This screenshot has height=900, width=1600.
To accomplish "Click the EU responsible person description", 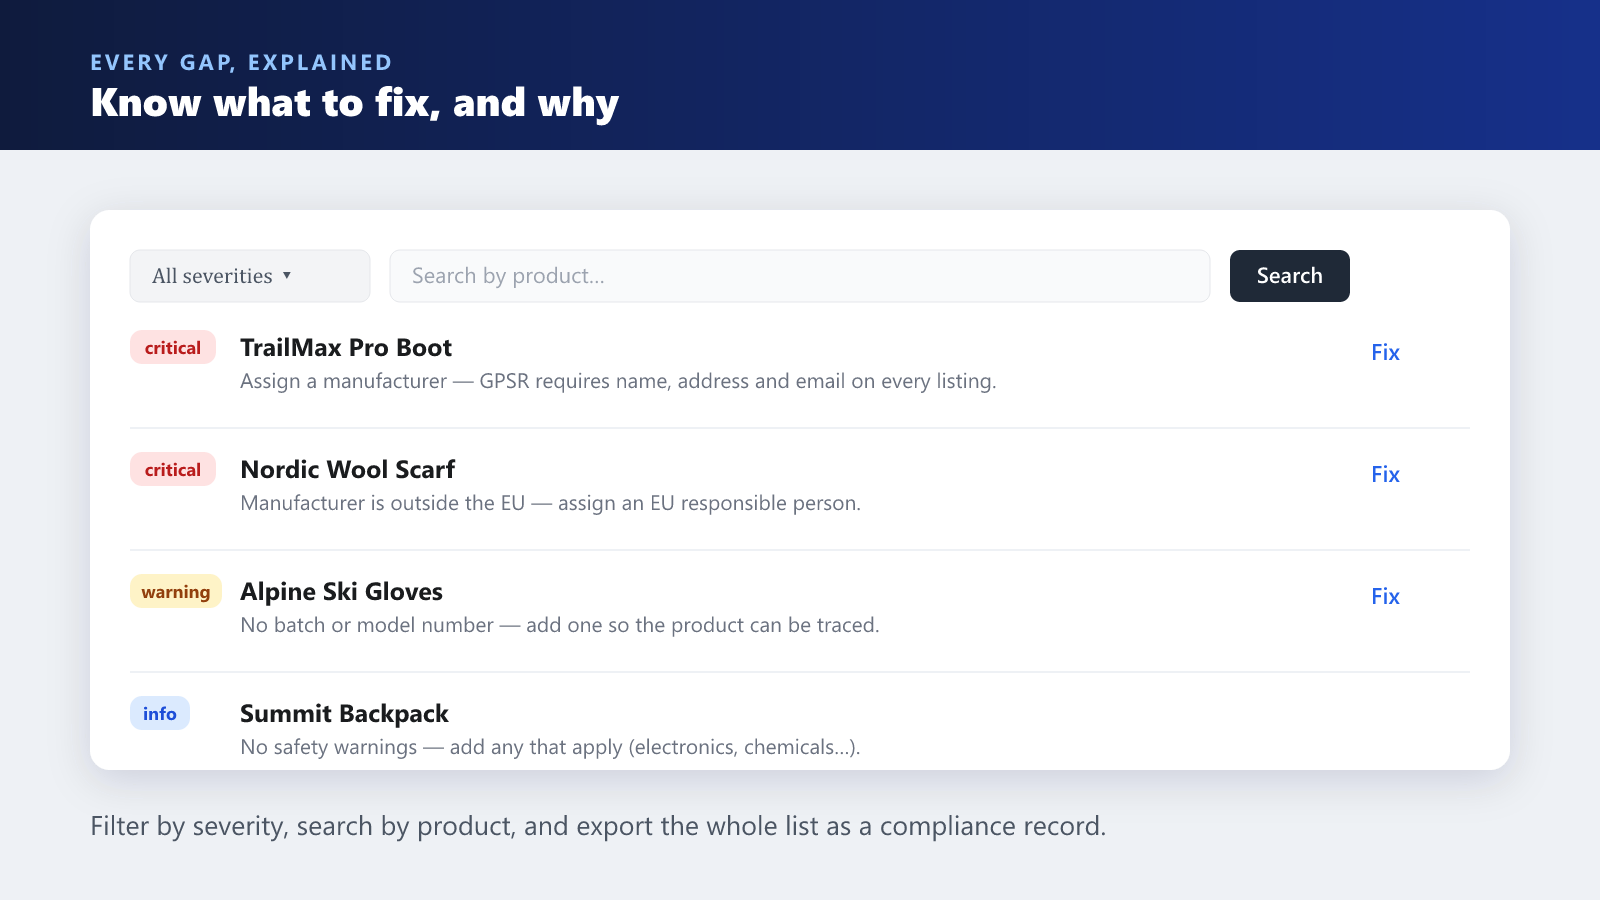I will pyautogui.click(x=550, y=503).
